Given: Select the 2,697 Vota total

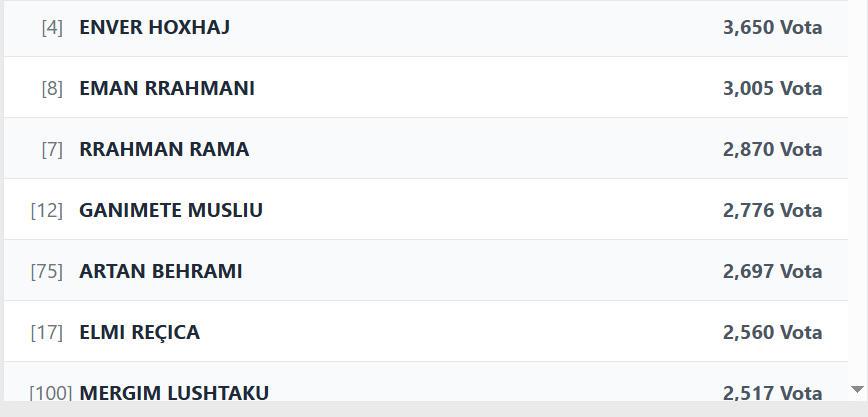Looking at the screenshot, I should [x=772, y=271].
